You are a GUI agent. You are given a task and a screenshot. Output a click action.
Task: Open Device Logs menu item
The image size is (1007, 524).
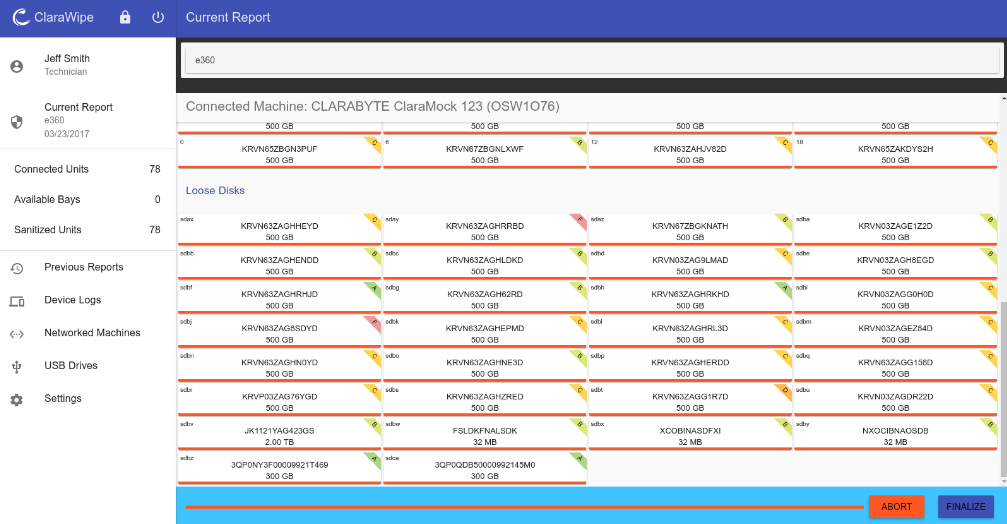point(88,300)
